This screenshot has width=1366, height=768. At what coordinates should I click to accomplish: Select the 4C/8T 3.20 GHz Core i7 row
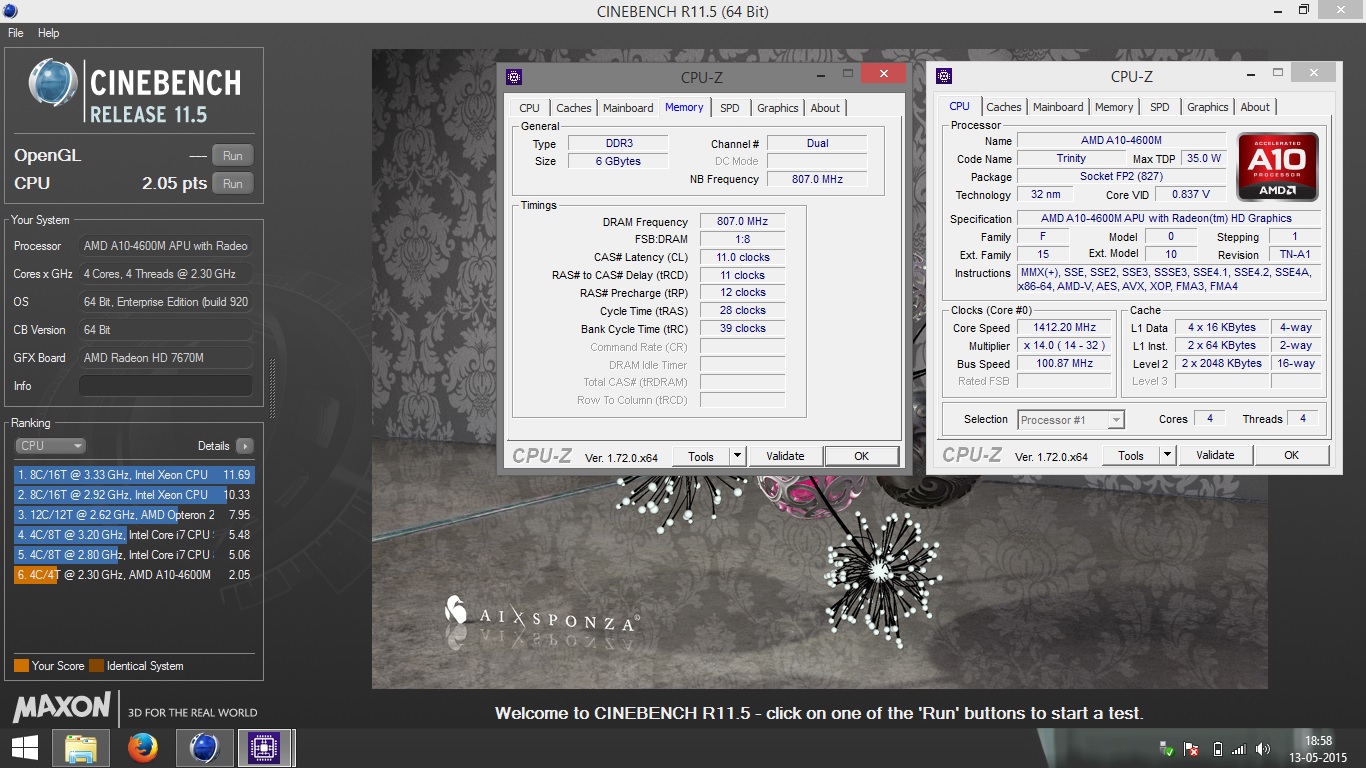(x=134, y=535)
